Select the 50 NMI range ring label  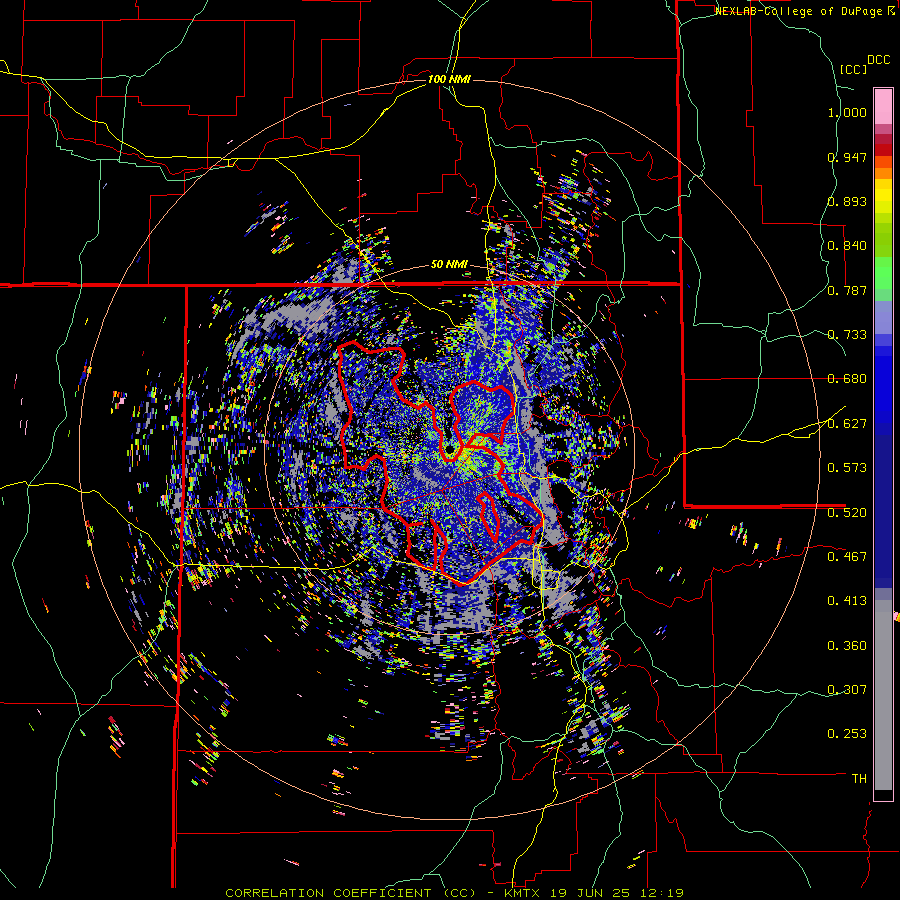pyautogui.click(x=449, y=265)
